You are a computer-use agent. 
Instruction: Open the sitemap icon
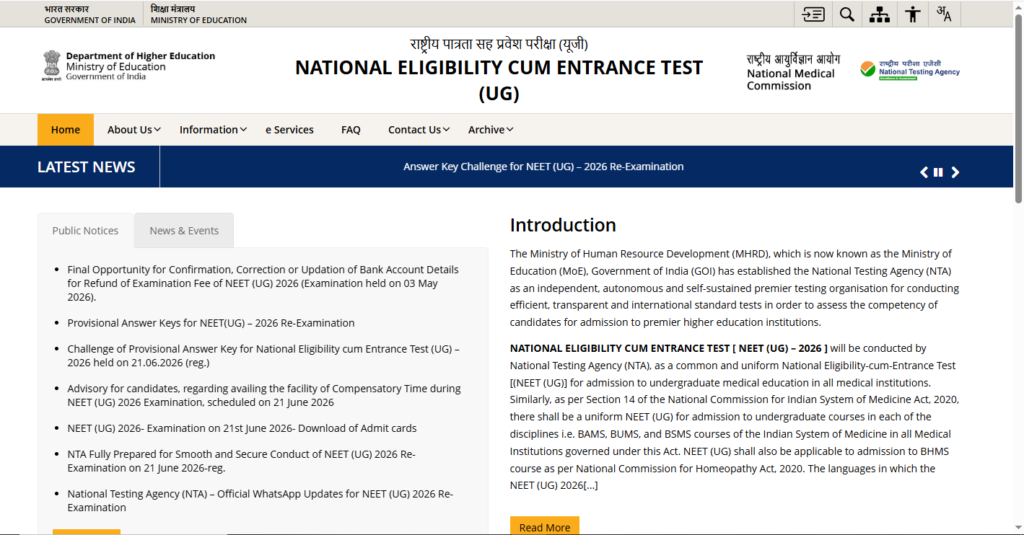point(879,14)
